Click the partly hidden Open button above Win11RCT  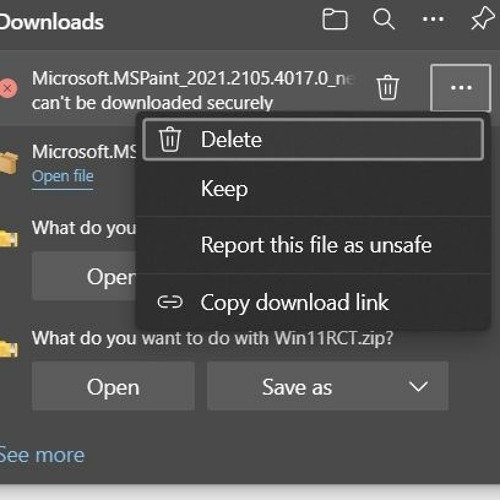point(84,276)
